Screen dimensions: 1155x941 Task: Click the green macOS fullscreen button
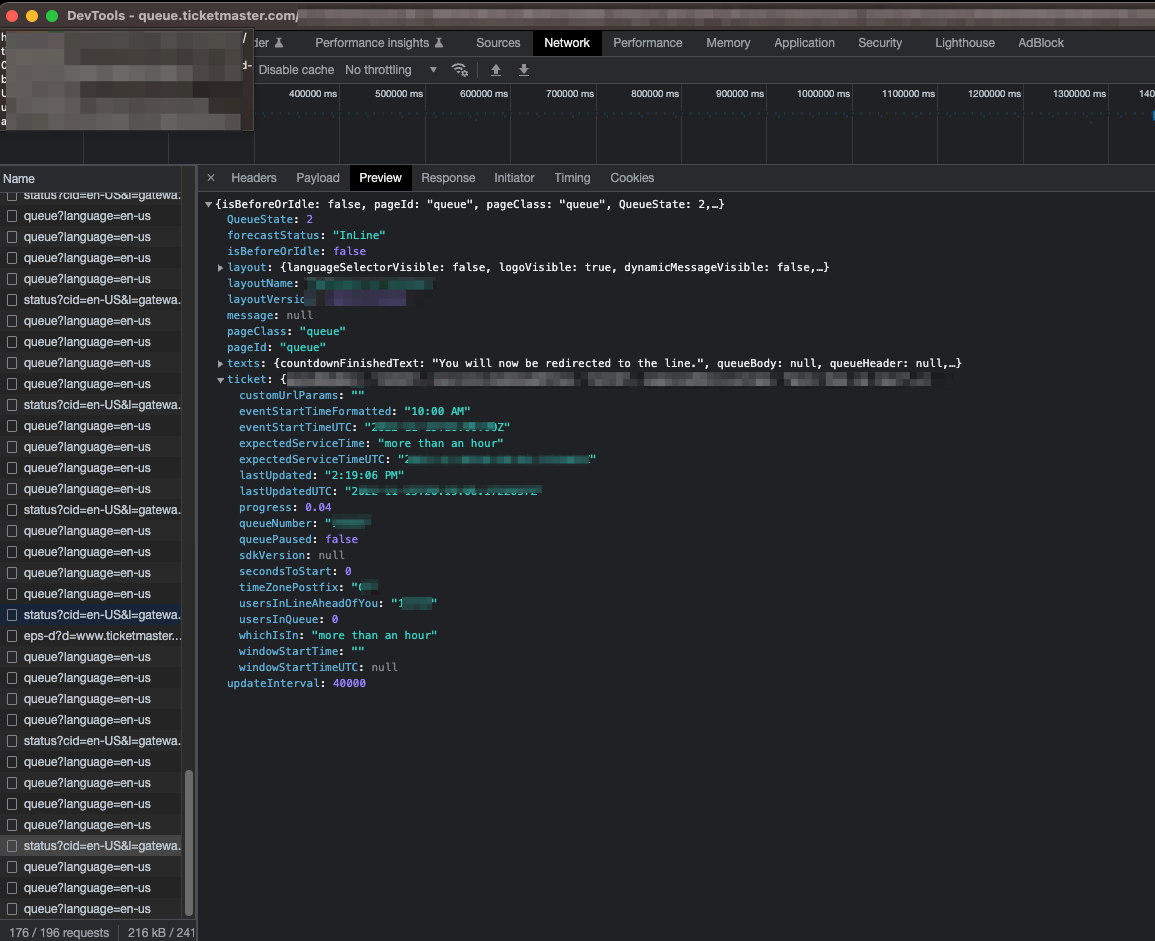(52, 15)
